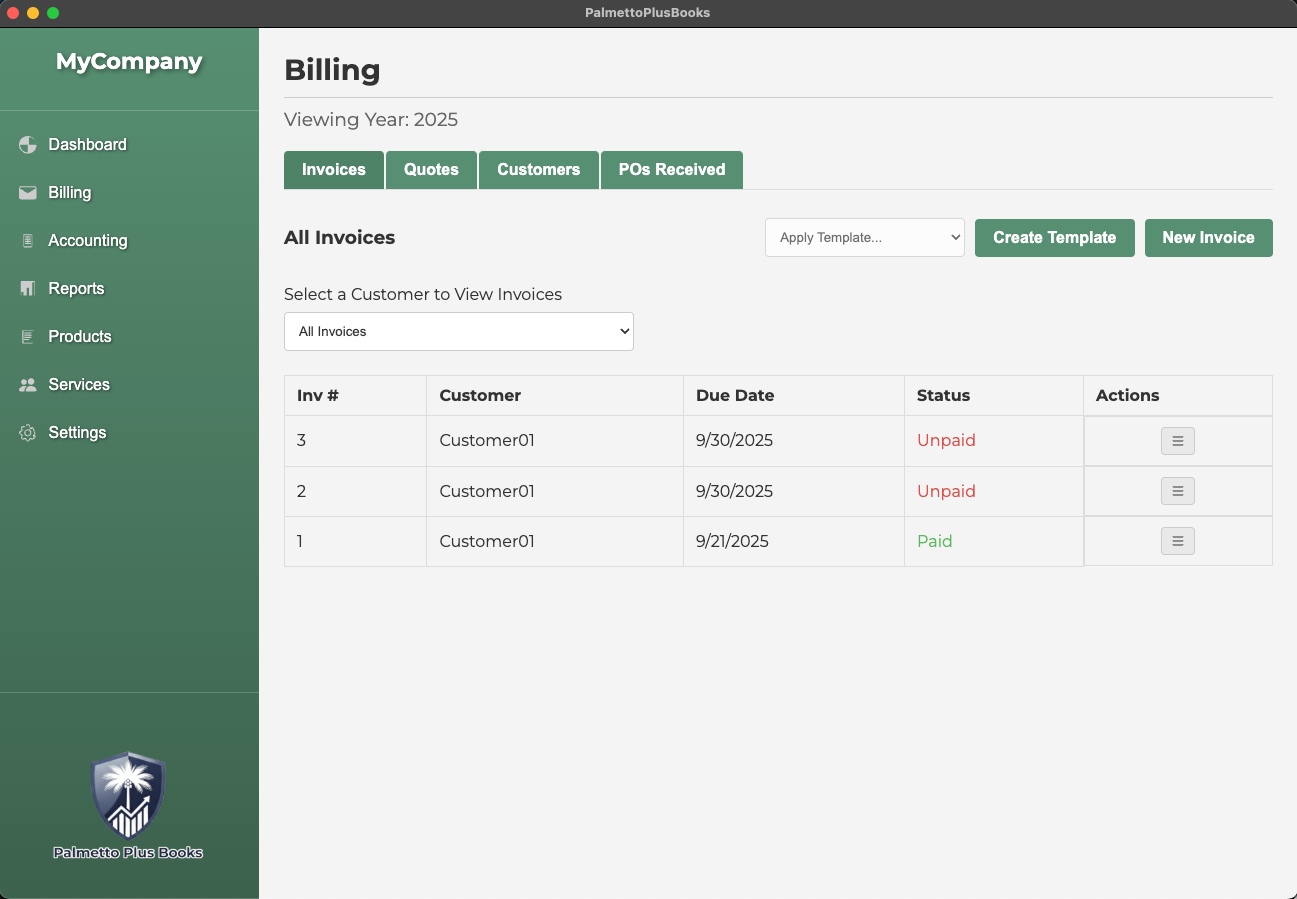
Task: Click the Billing envelope icon in sidebar
Action: pyautogui.click(x=28, y=193)
